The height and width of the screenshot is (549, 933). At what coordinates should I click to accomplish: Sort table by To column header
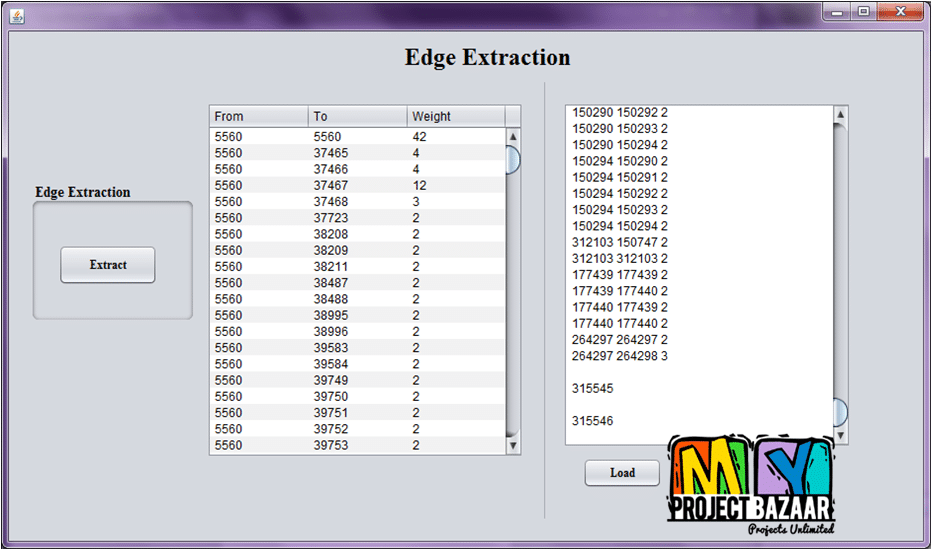point(357,116)
